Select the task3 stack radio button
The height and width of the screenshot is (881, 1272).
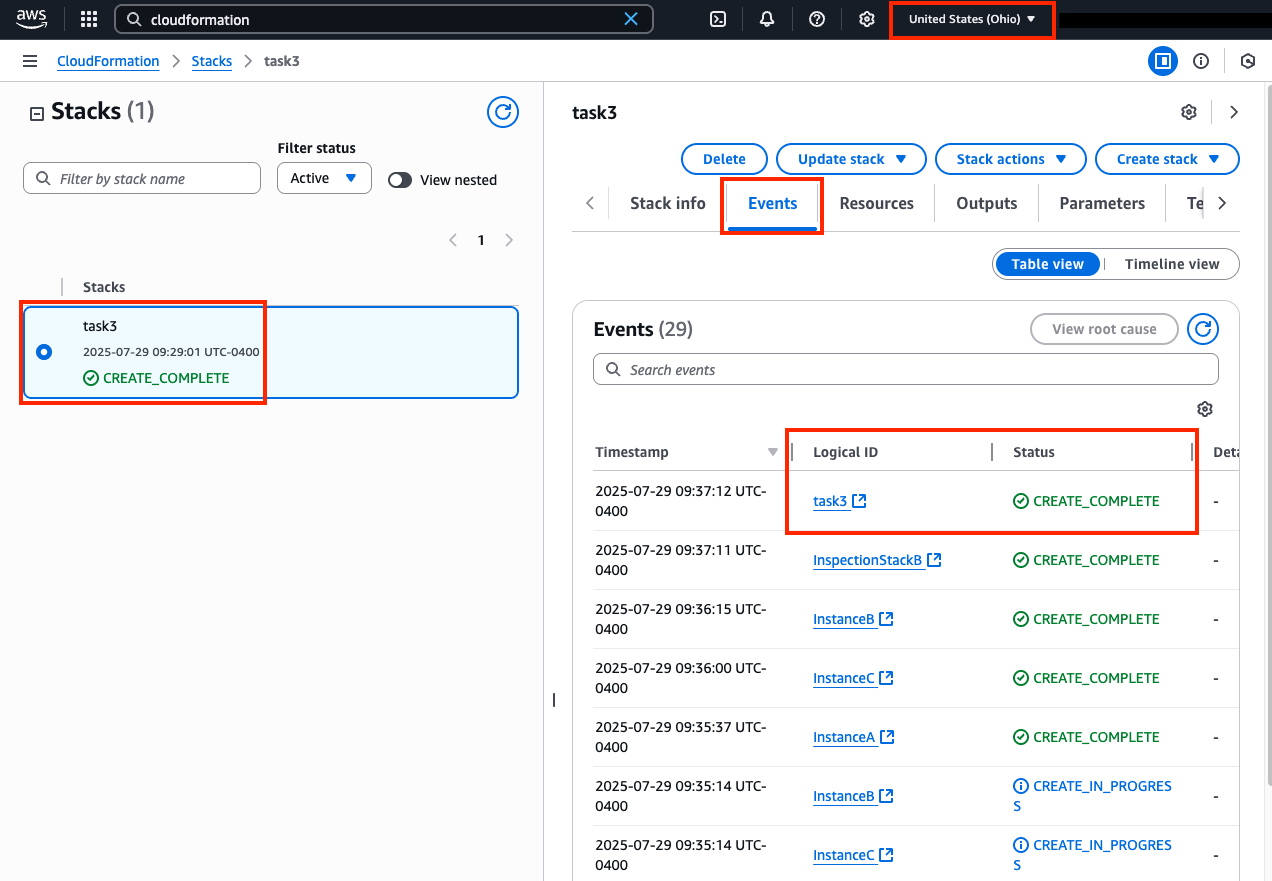pyautogui.click(x=44, y=352)
